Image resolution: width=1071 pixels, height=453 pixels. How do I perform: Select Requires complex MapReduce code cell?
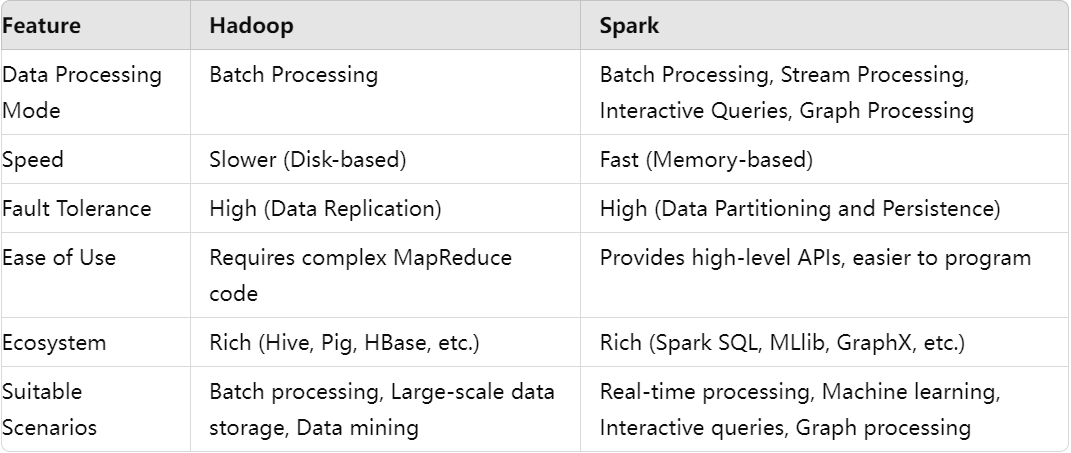361,275
